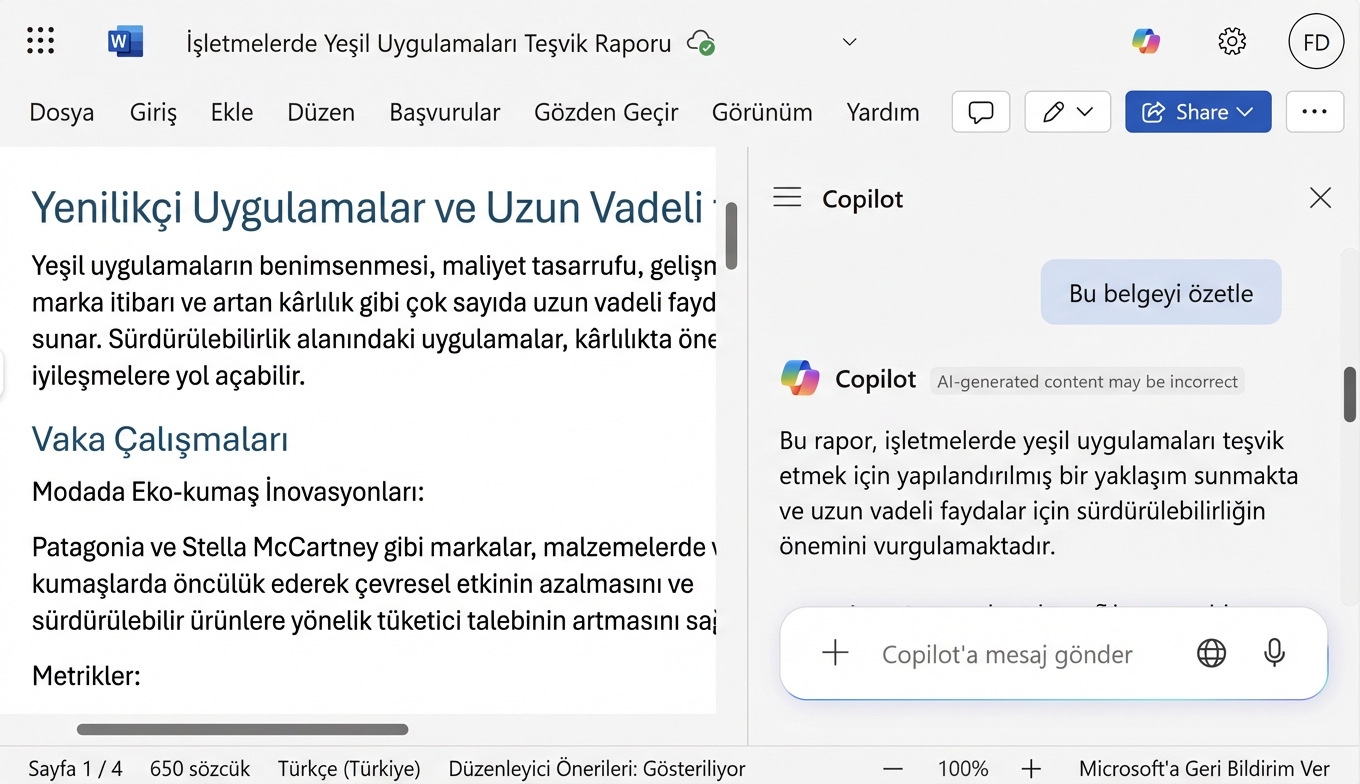The image size is (1360, 784).
Task: Open Copilot from the header icon
Action: click(x=1146, y=41)
